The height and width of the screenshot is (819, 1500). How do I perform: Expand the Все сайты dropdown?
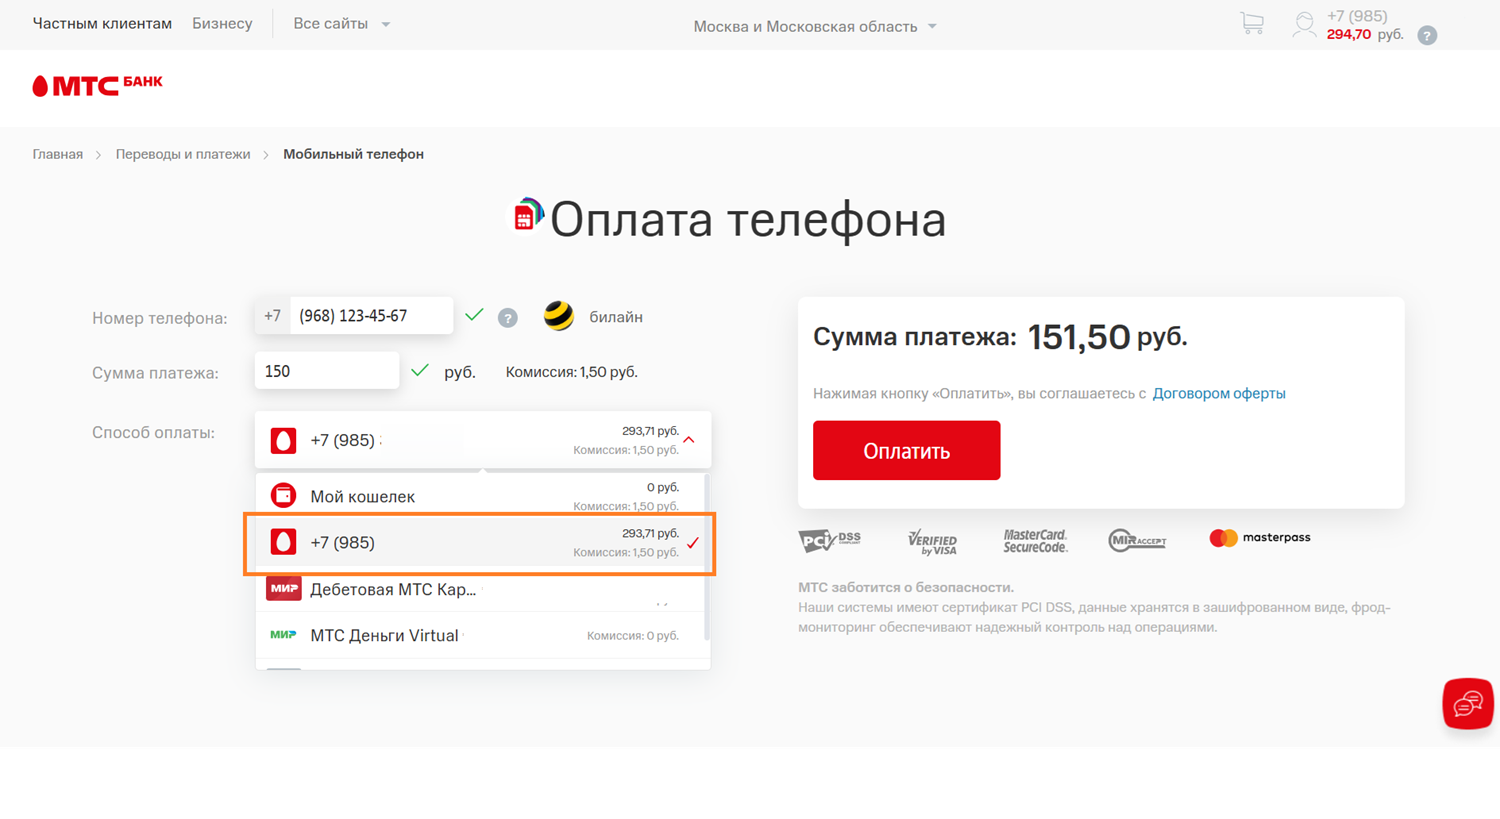[341, 24]
